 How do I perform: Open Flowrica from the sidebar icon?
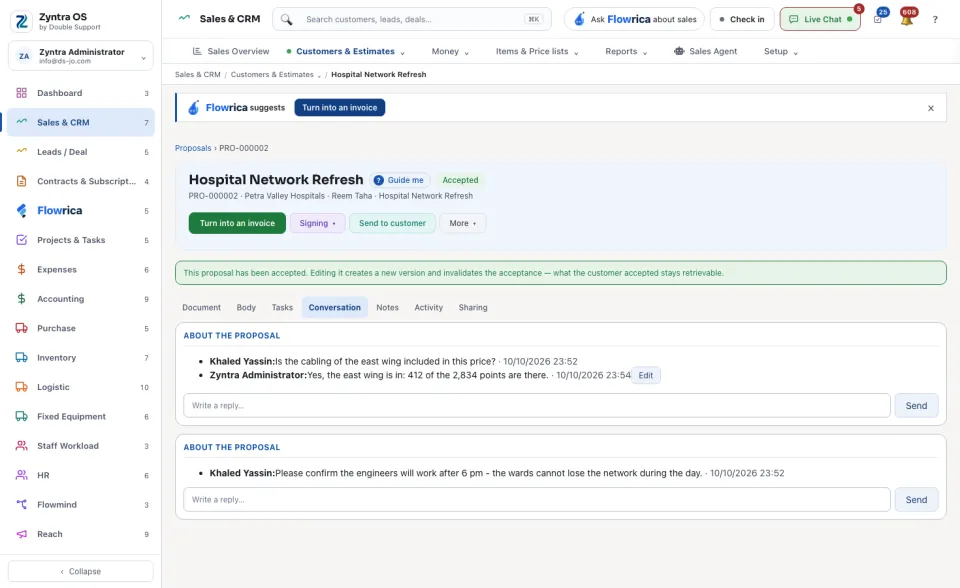coord(21,211)
